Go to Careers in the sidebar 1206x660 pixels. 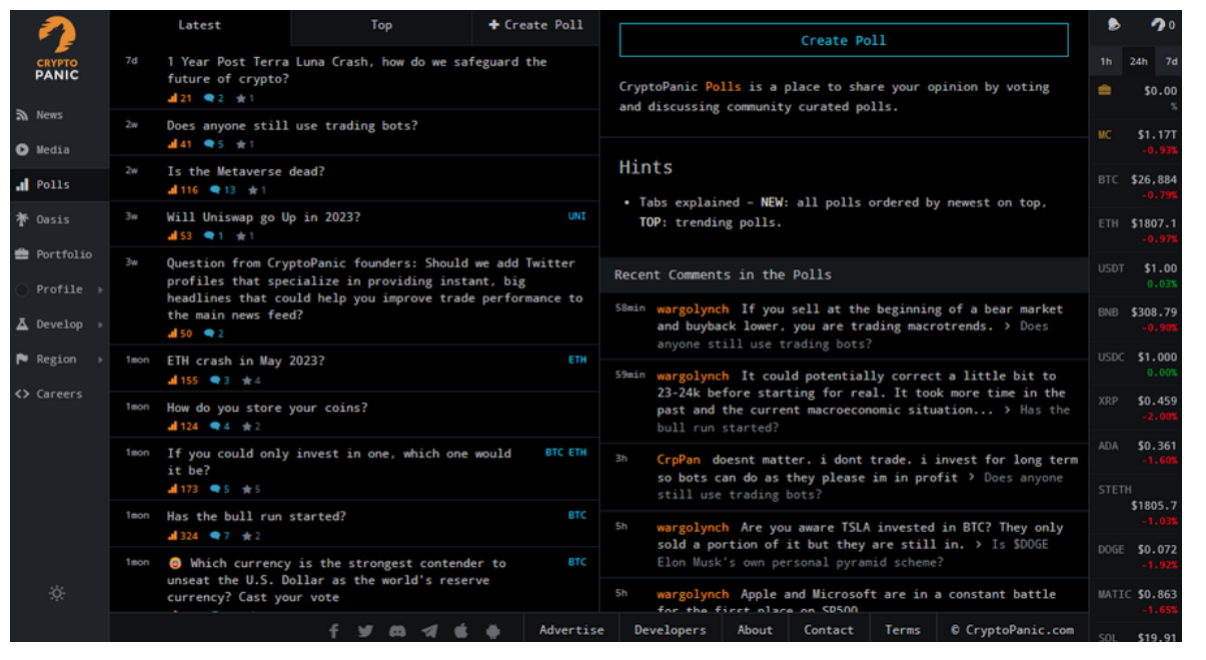tap(59, 394)
